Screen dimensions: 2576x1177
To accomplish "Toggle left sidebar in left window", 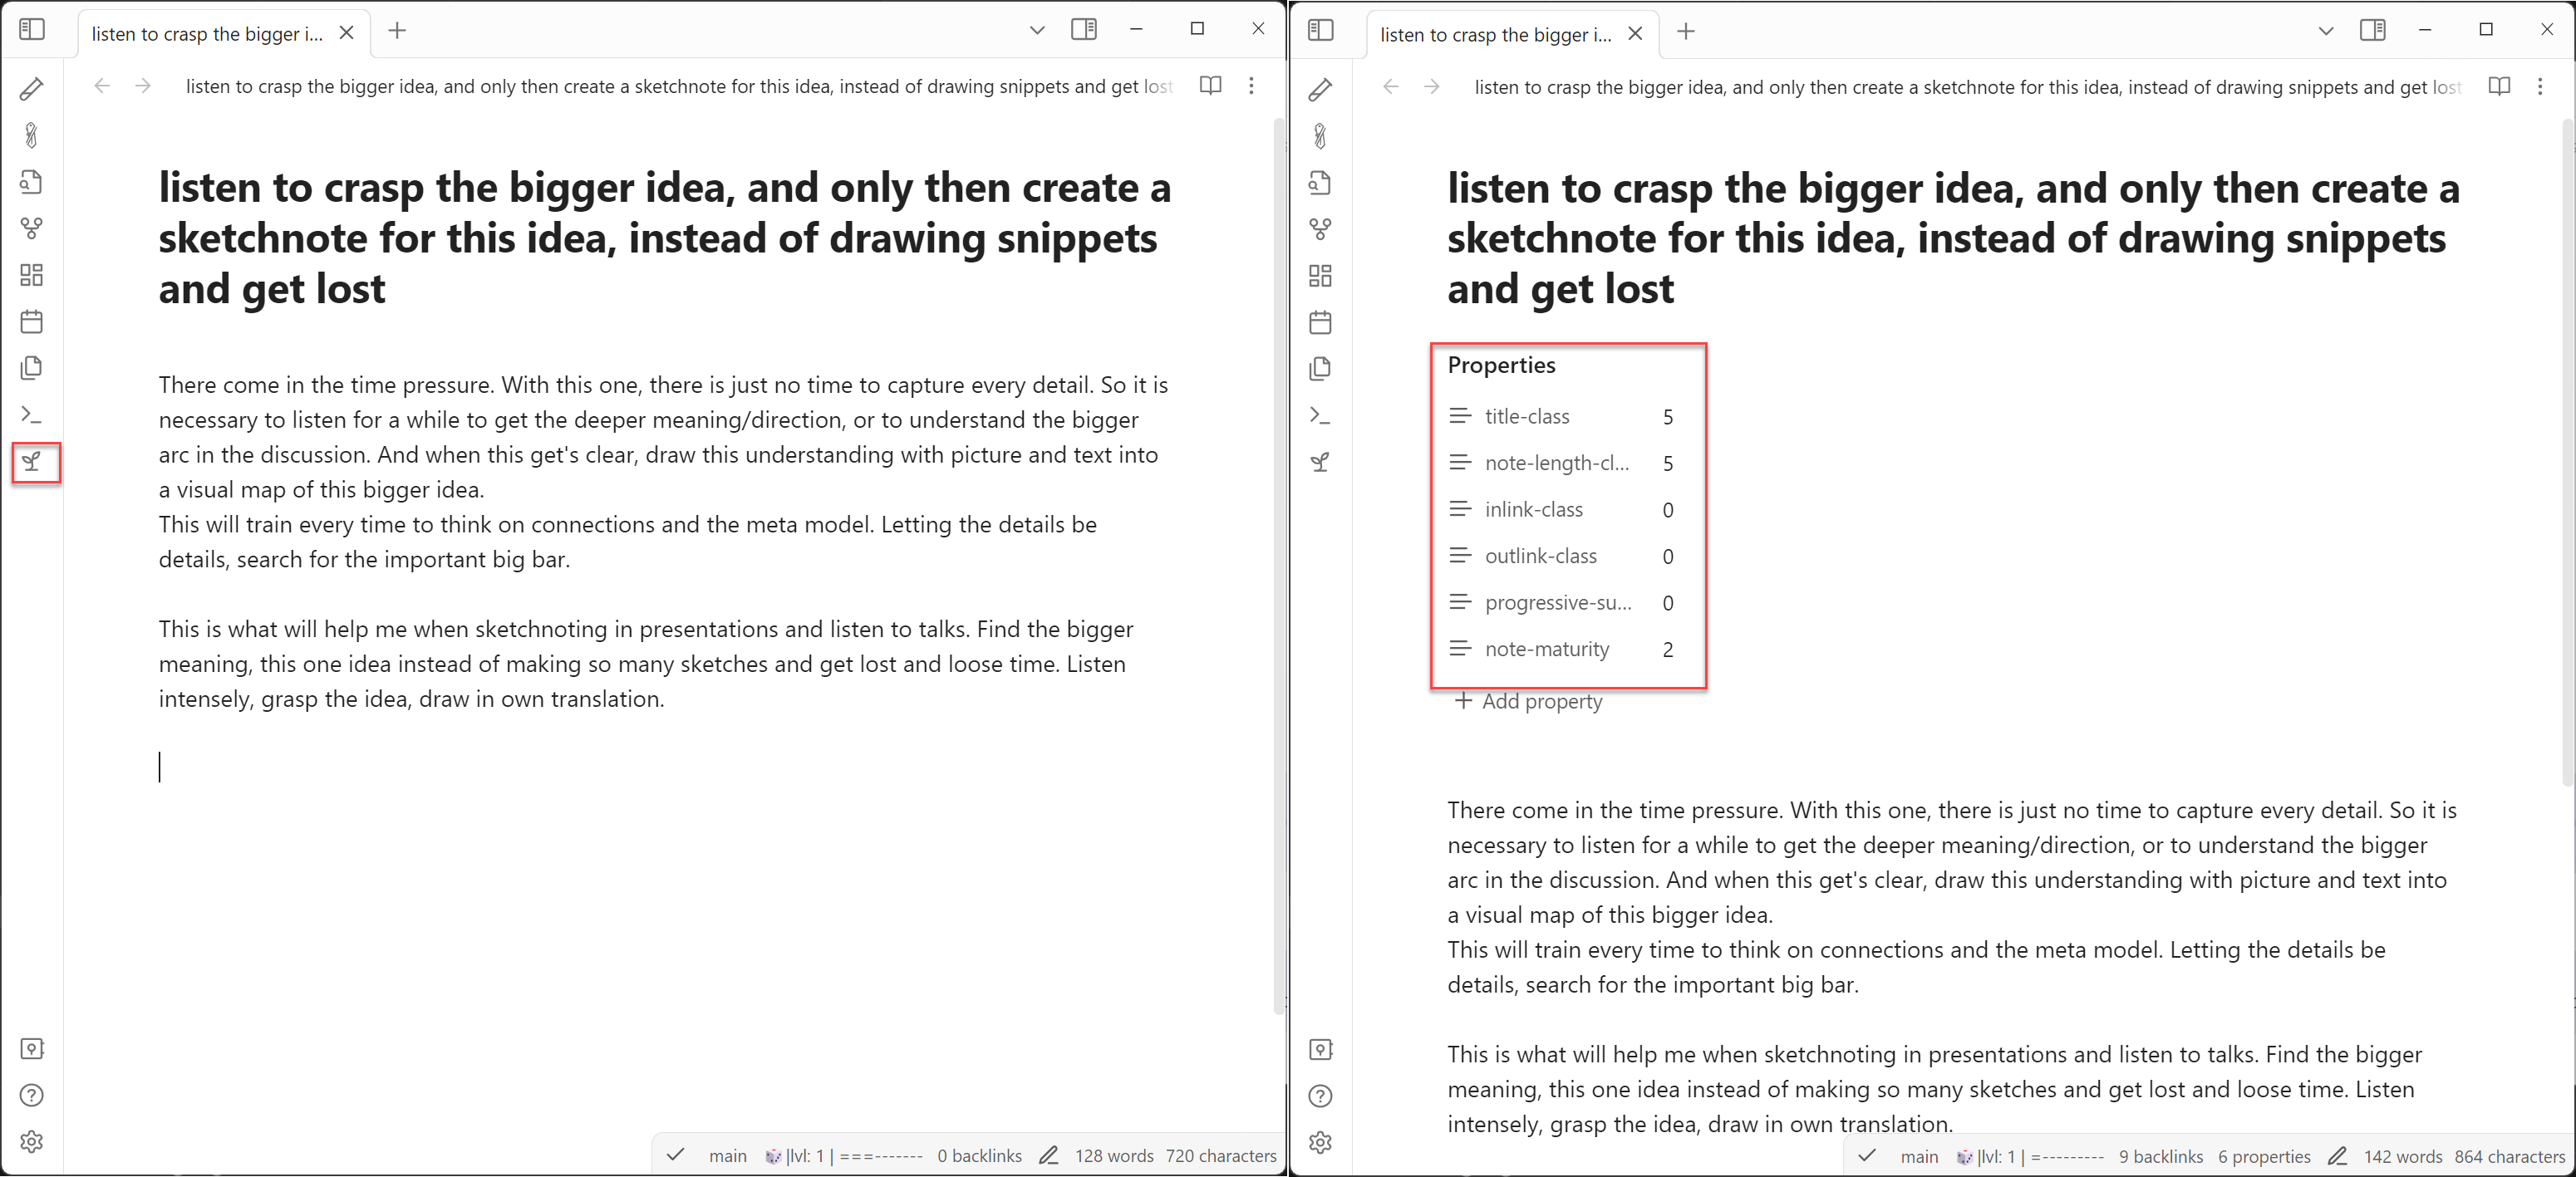I will [32, 29].
